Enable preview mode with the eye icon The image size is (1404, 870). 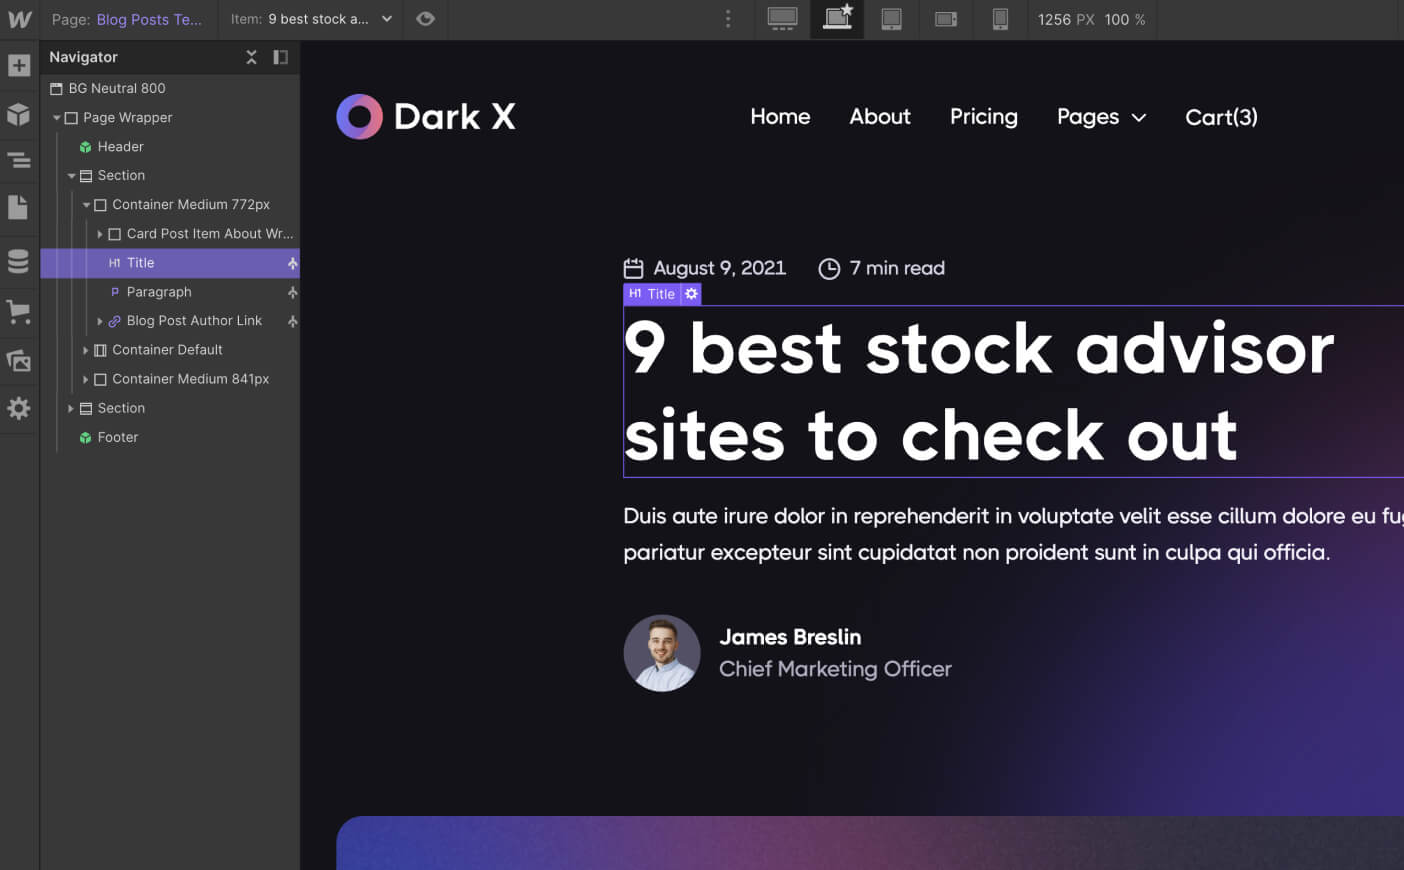425,19
